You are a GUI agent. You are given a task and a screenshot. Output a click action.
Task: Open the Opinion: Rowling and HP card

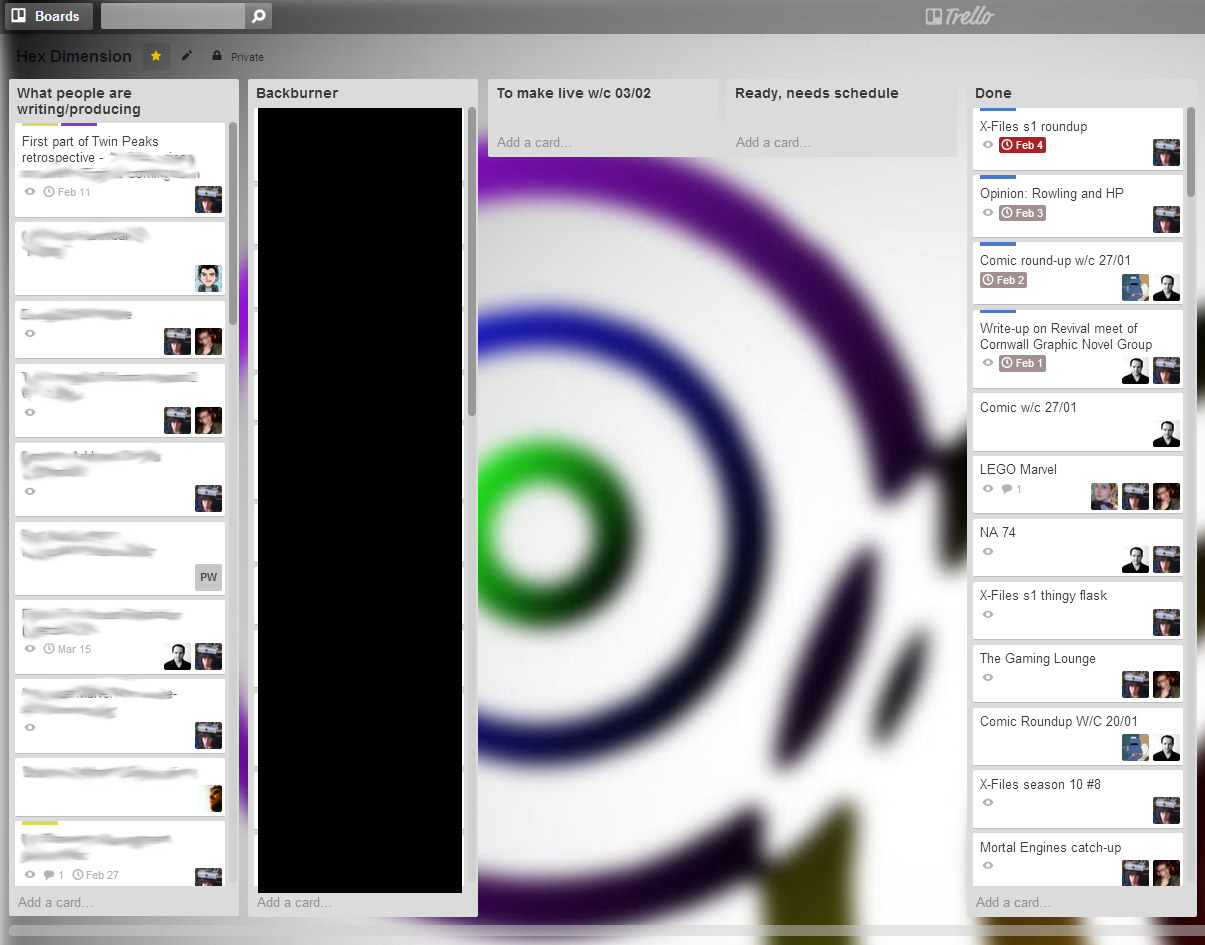click(1051, 193)
